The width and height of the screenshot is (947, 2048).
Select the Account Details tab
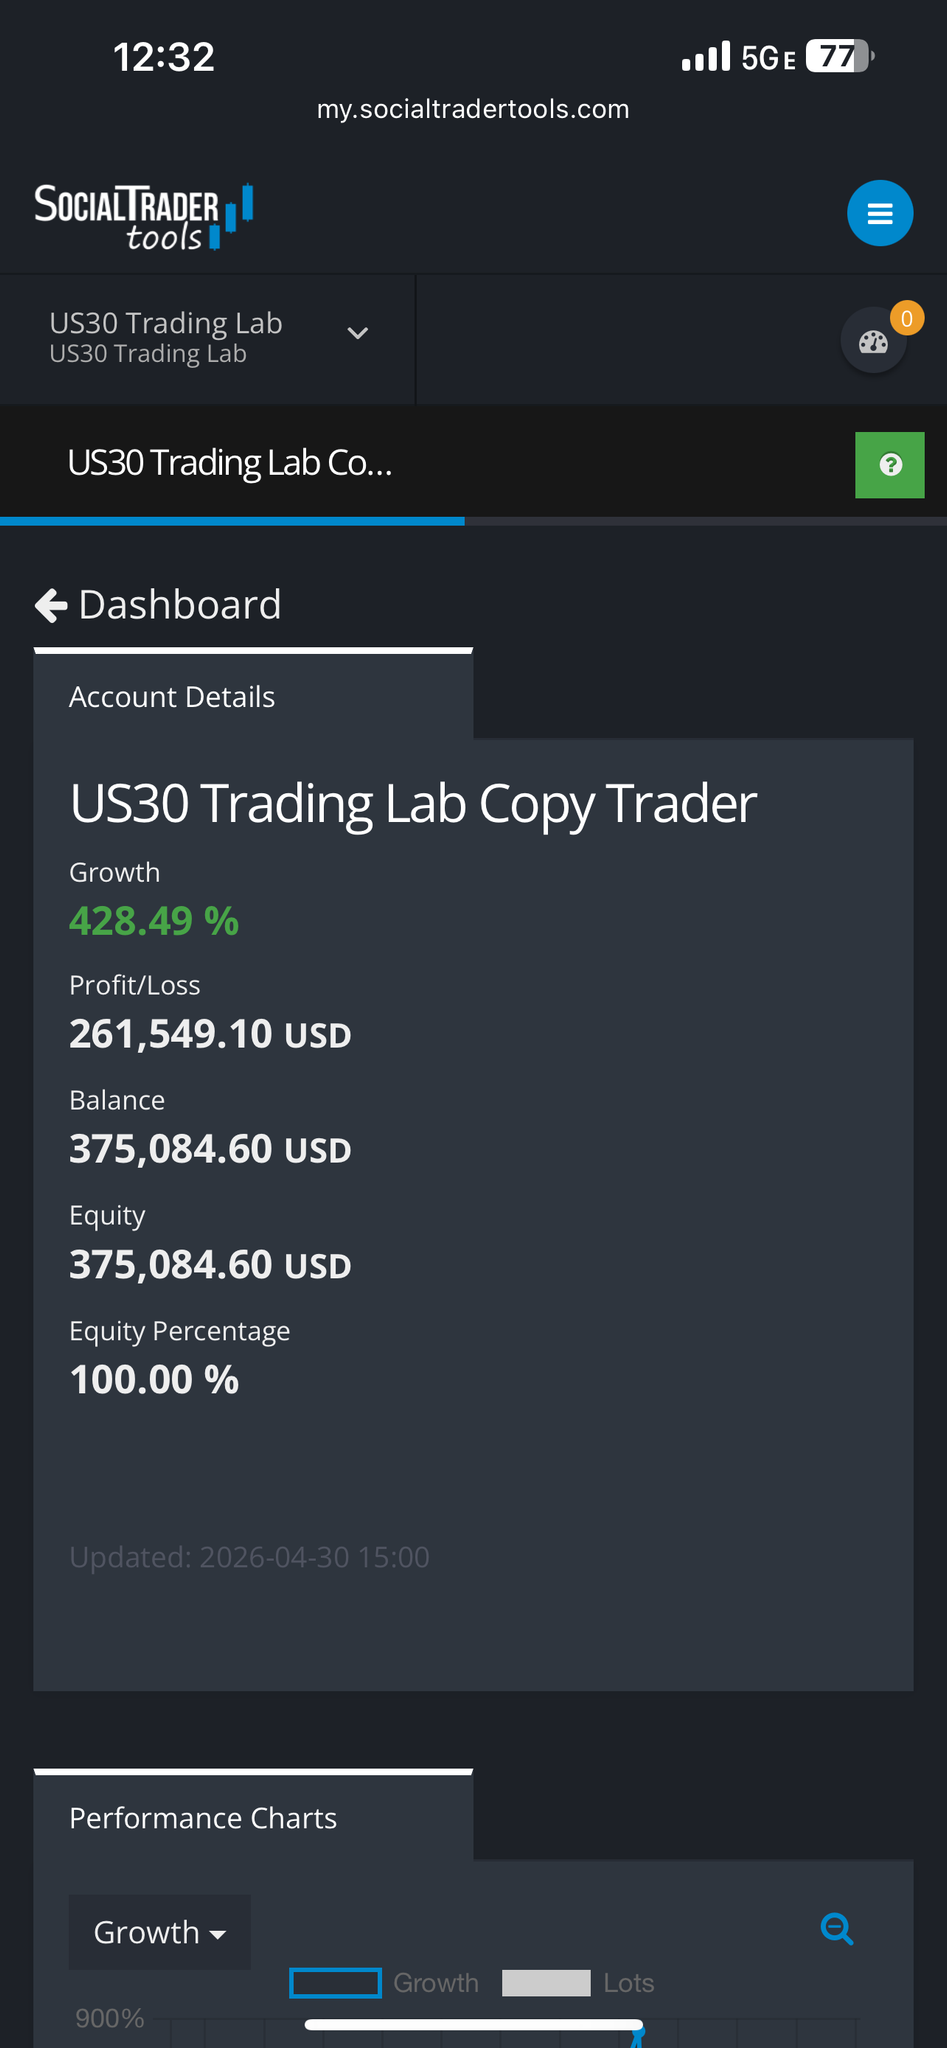click(x=172, y=697)
